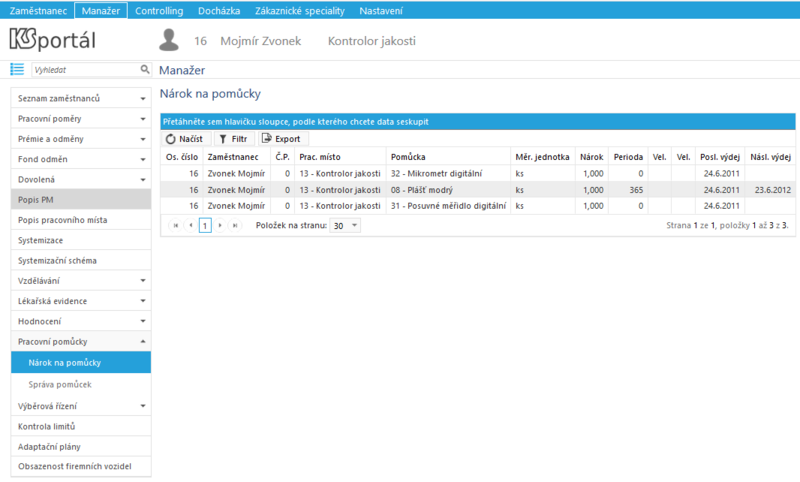Expand Seznam zaměstnanců sidebar section
The image size is (800, 482).
(x=81, y=98)
